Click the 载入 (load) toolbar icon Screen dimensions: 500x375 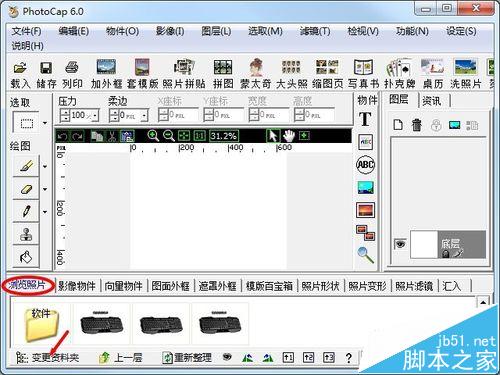20,74
